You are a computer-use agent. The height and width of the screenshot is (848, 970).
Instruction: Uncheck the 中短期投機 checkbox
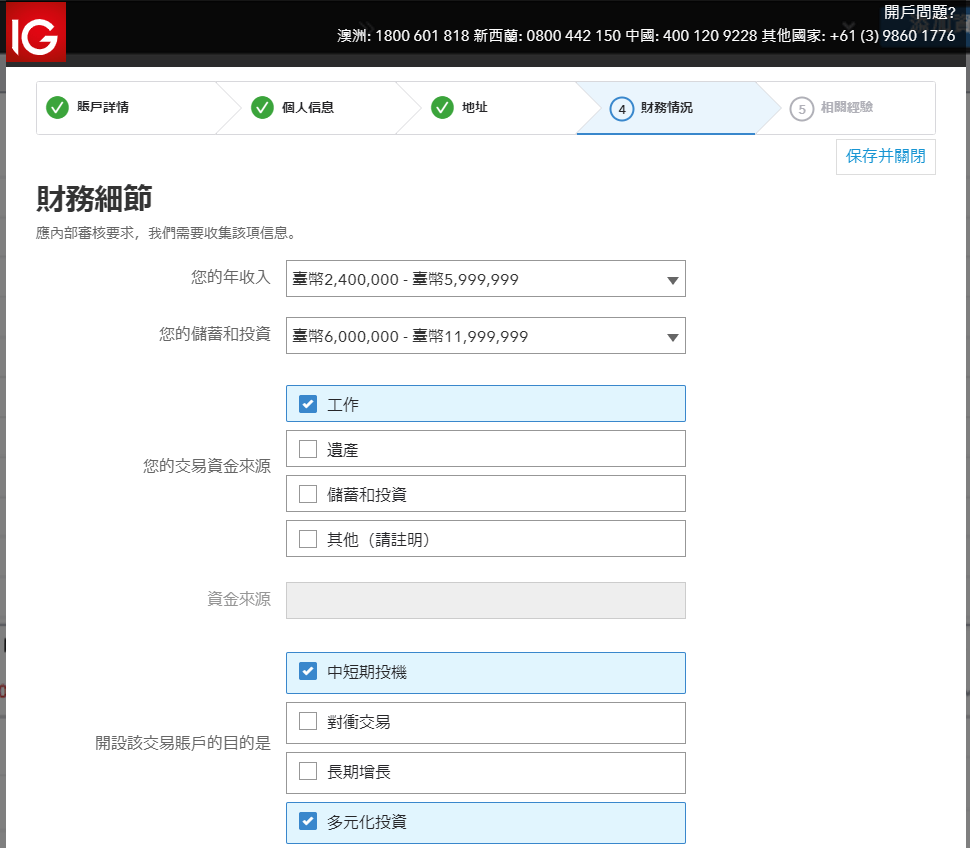tap(308, 672)
